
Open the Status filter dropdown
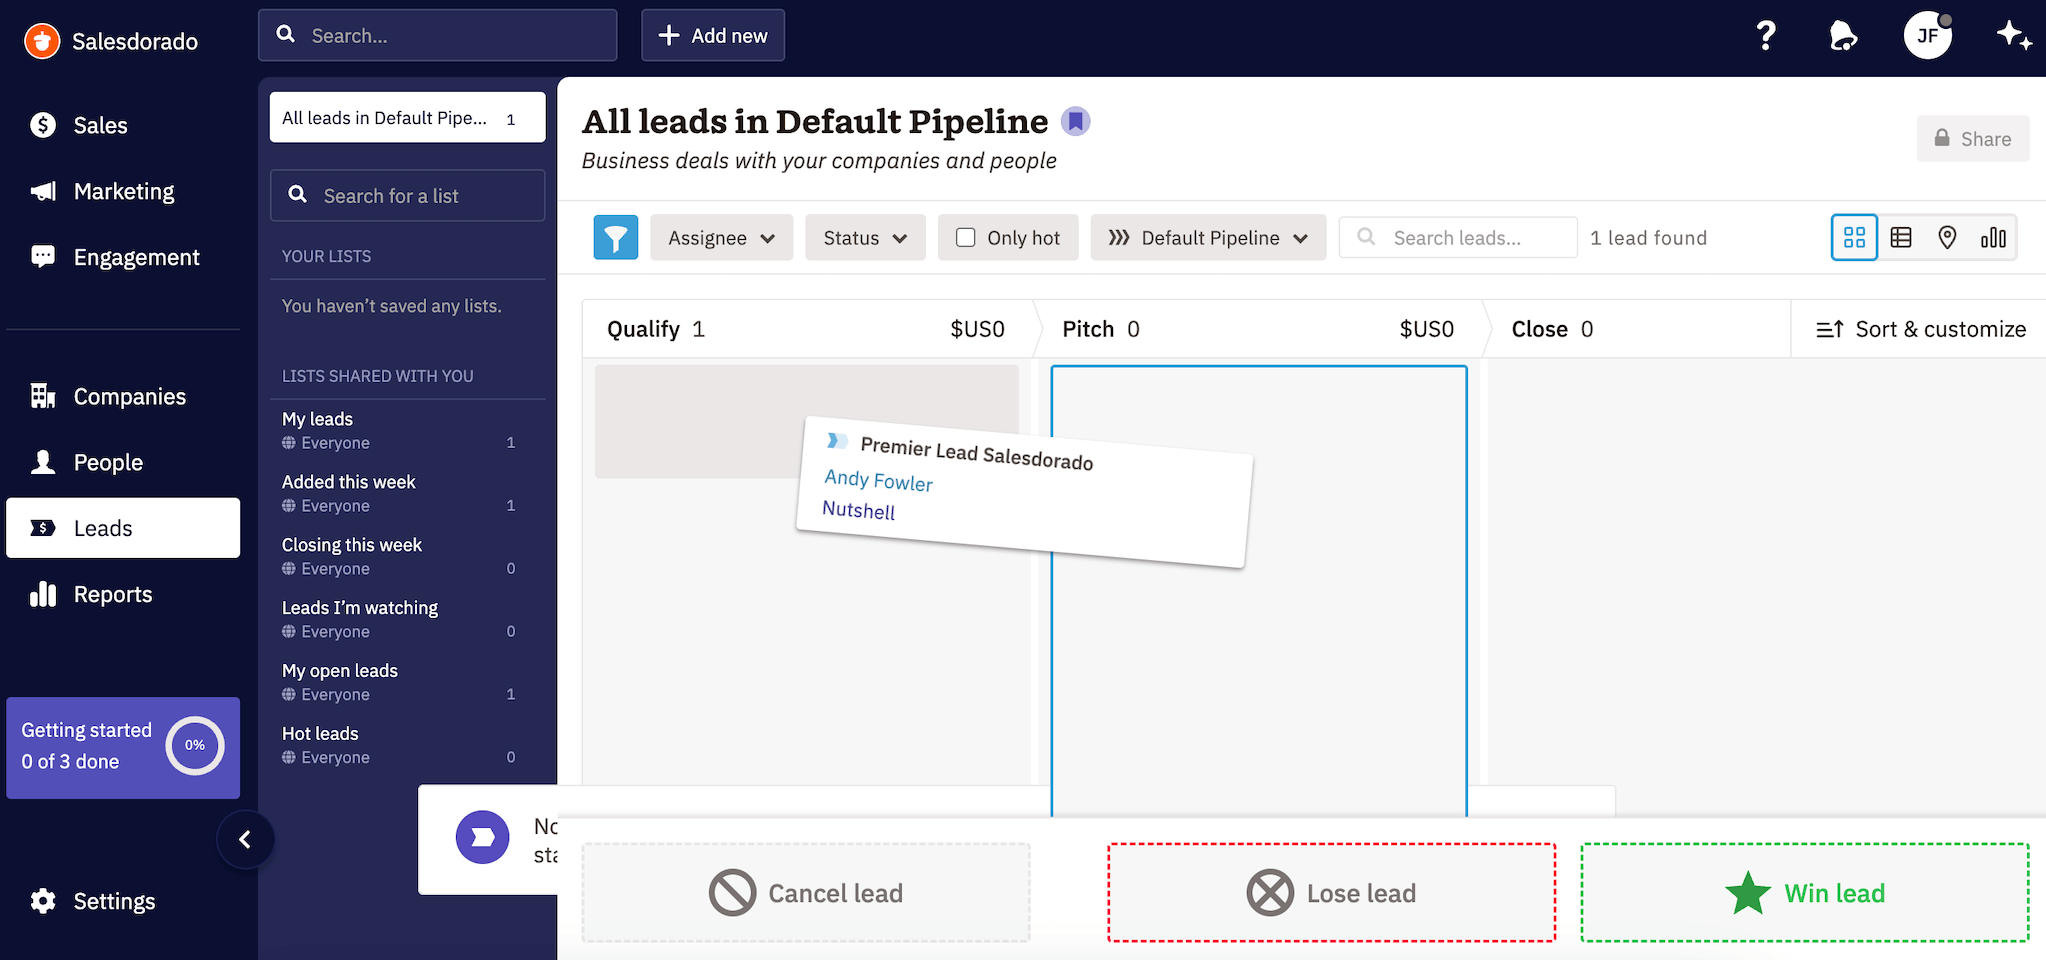(865, 238)
